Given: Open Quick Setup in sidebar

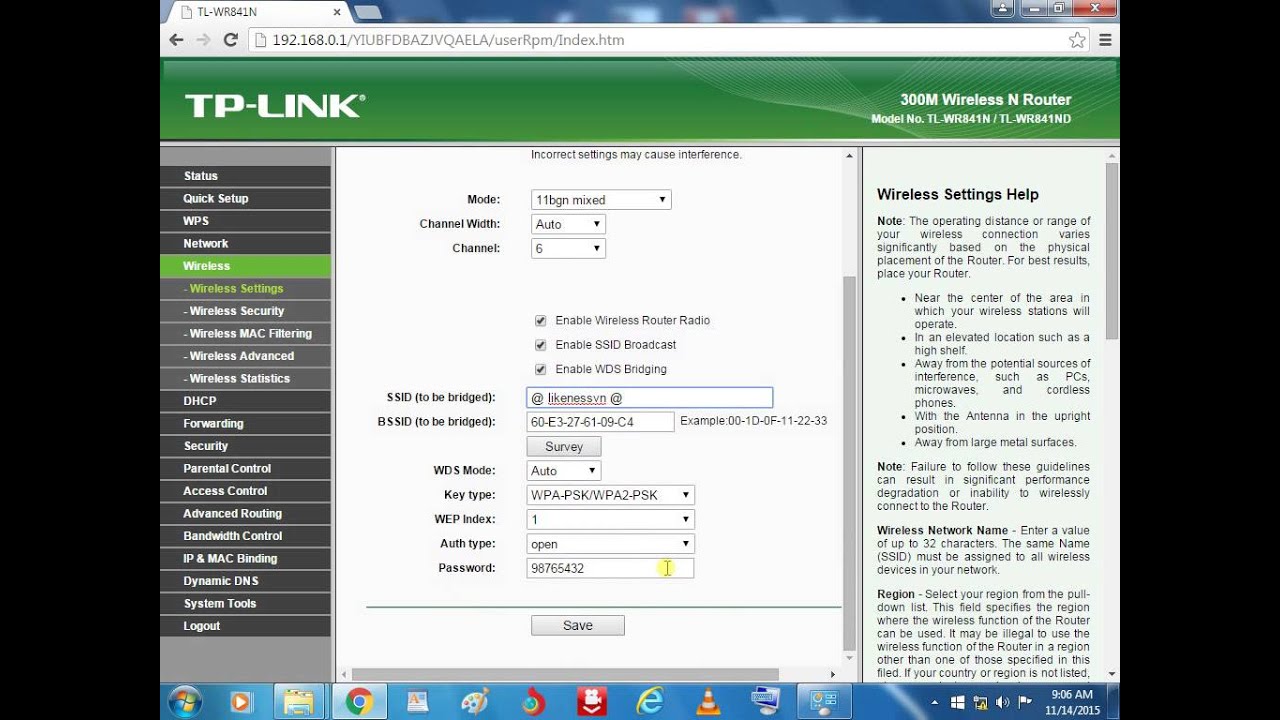Looking at the screenshot, I should point(245,198).
